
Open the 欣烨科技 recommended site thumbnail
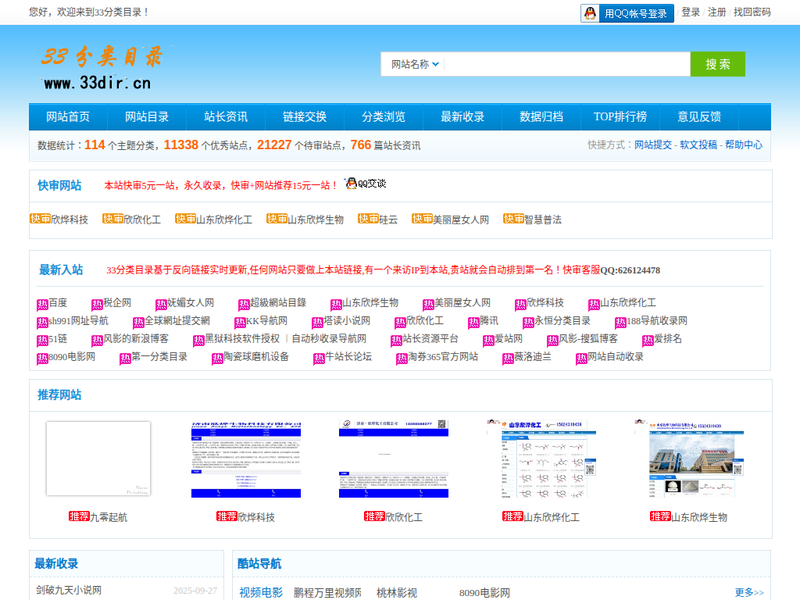pyautogui.click(x=245, y=458)
